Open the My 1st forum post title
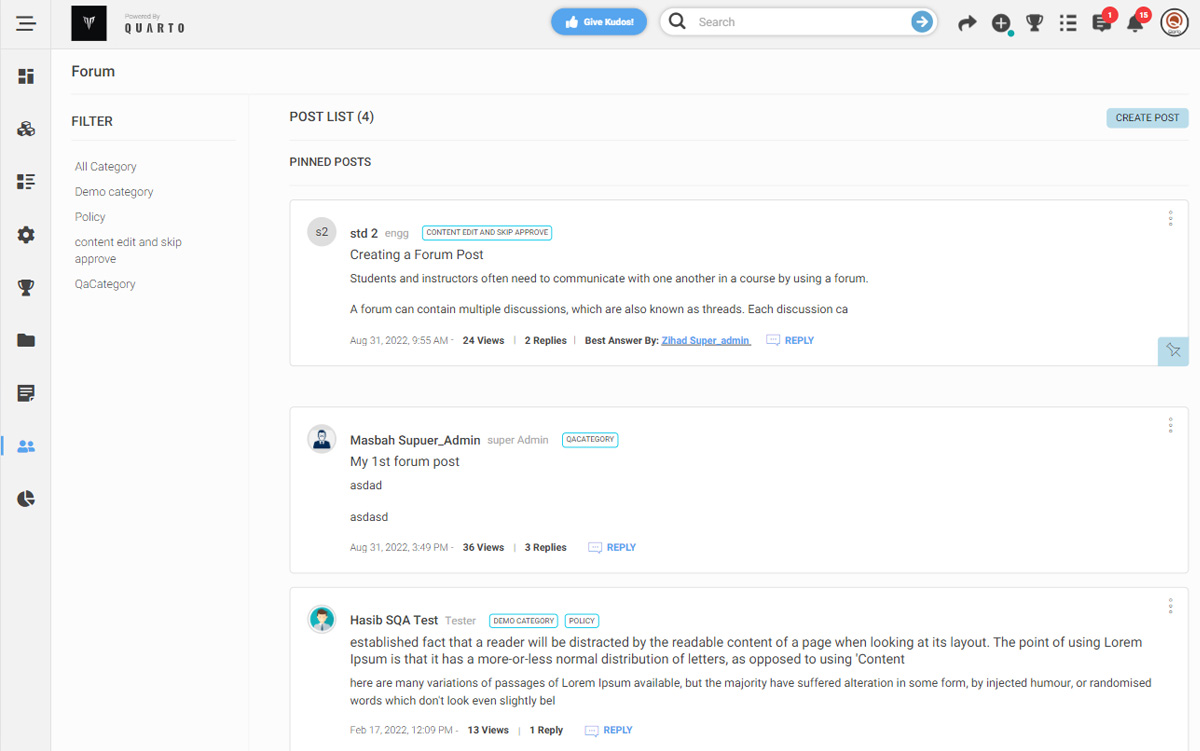 (405, 462)
